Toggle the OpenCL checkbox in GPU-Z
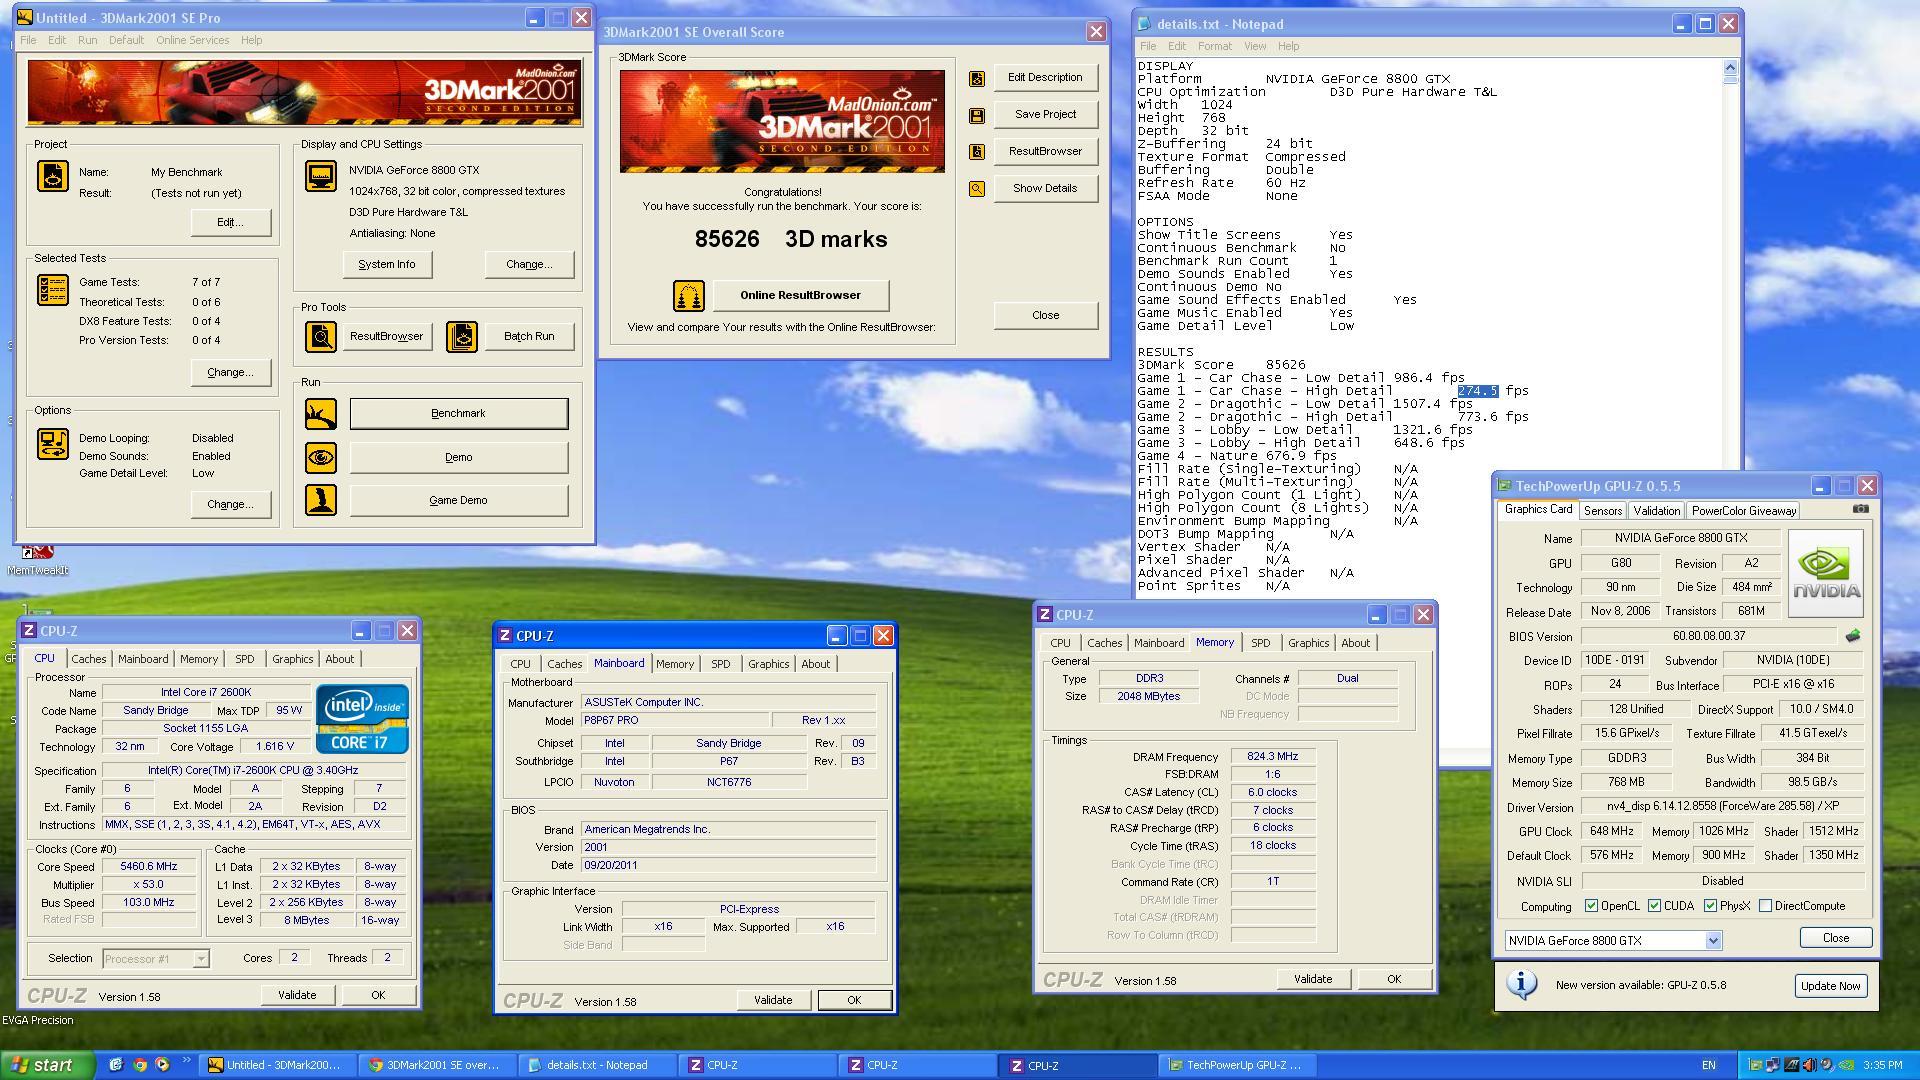Viewport: 1920px width, 1080px height. coord(1591,906)
